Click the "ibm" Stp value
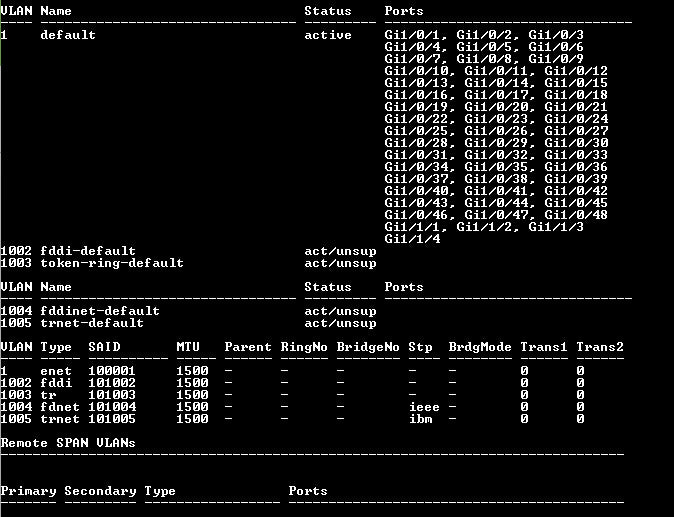 (x=420, y=419)
